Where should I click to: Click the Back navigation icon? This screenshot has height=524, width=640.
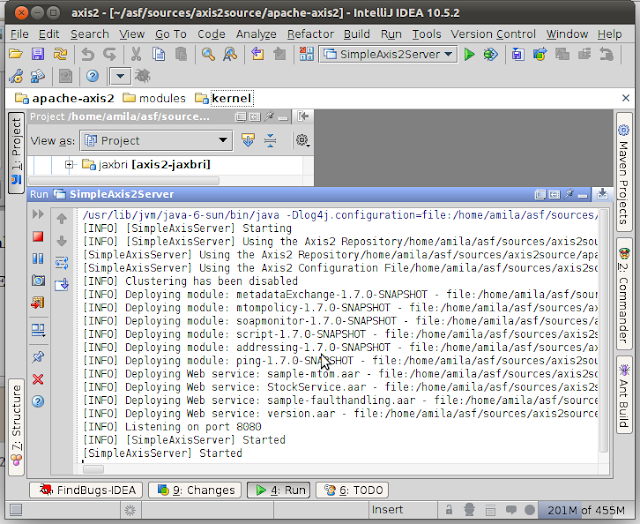tap(257, 54)
